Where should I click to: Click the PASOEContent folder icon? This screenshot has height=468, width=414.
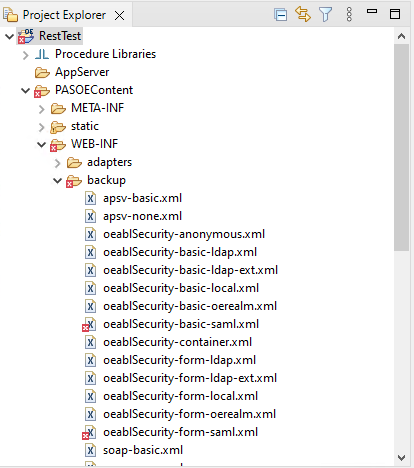click(42, 91)
